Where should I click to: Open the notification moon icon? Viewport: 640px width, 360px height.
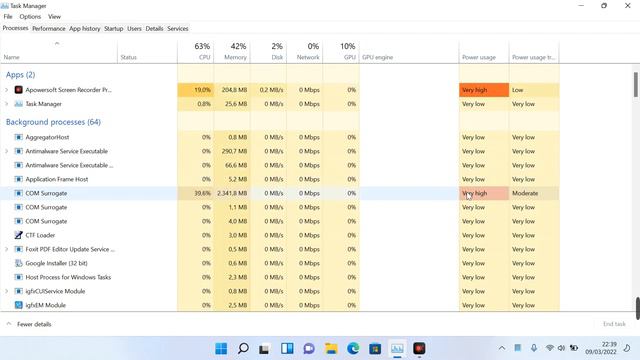(x=627, y=348)
